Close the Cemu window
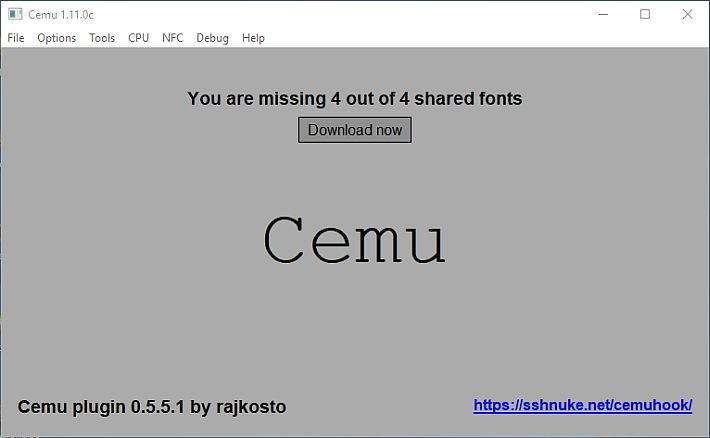Image resolution: width=710 pixels, height=438 pixels. 687,14
